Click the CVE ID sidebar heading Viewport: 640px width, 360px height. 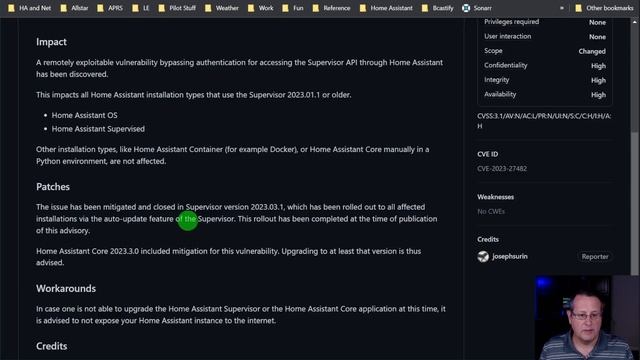click(487, 154)
